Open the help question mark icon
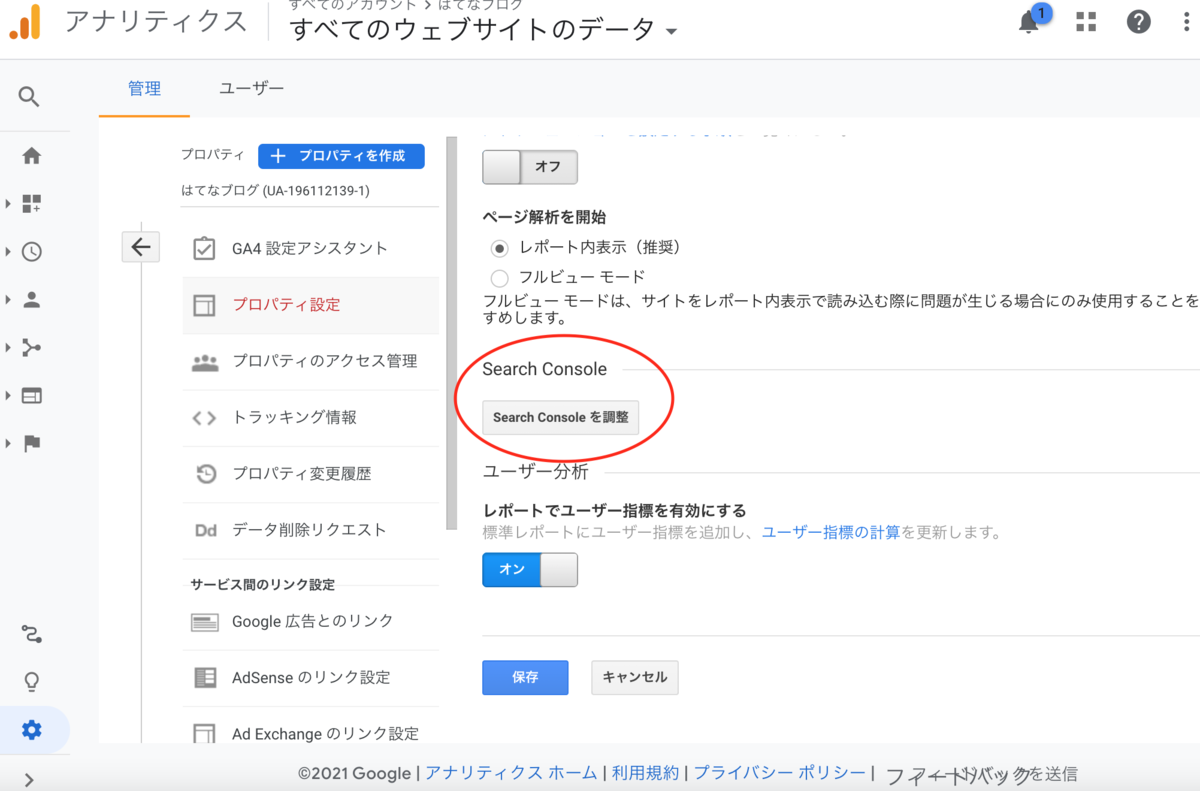This screenshot has height=791, width=1200. (x=1138, y=22)
